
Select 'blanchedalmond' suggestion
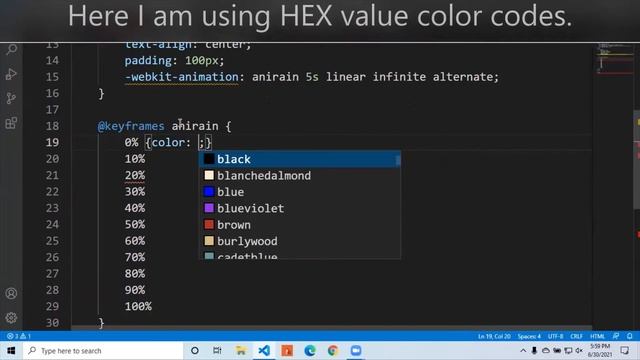click(x=300, y=176)
